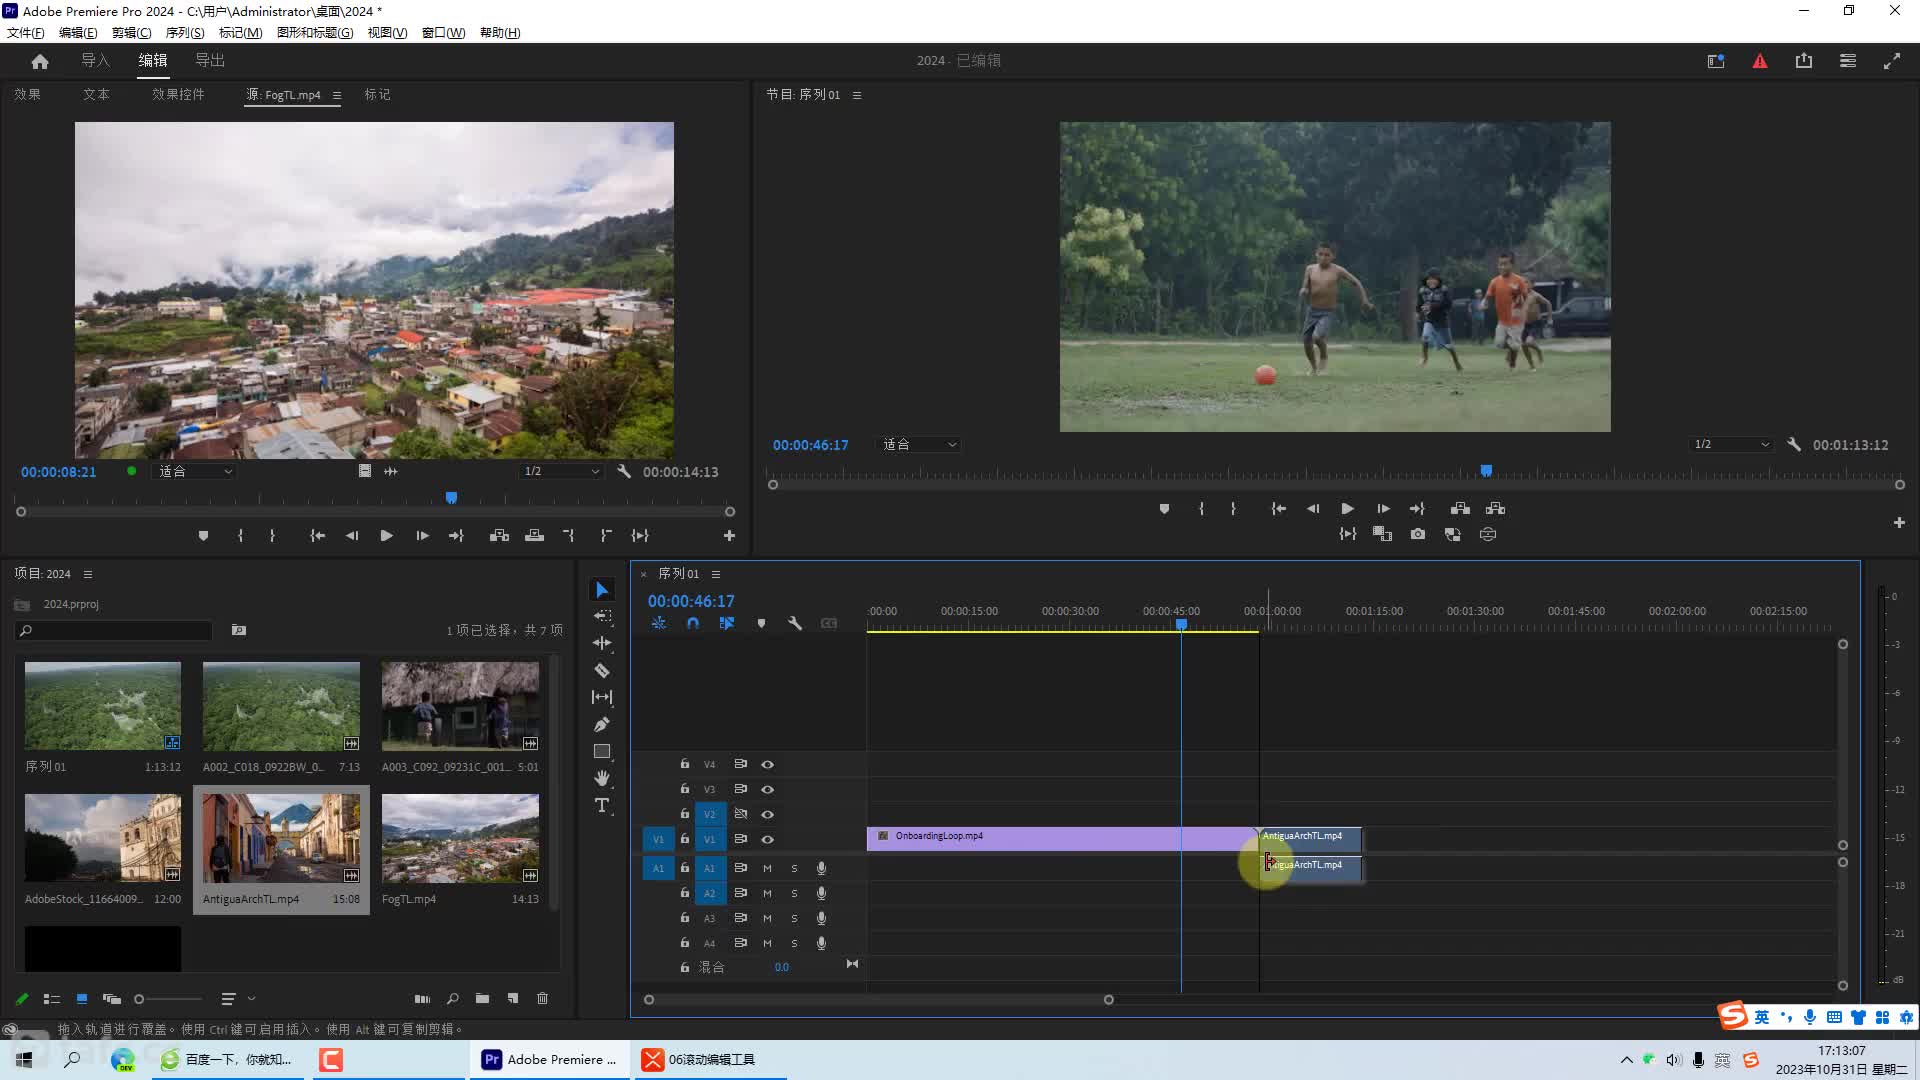This screenshot has width=1920, height=1080.
Task: Select the Track Select Forward tool
Action: coord(602,616)
